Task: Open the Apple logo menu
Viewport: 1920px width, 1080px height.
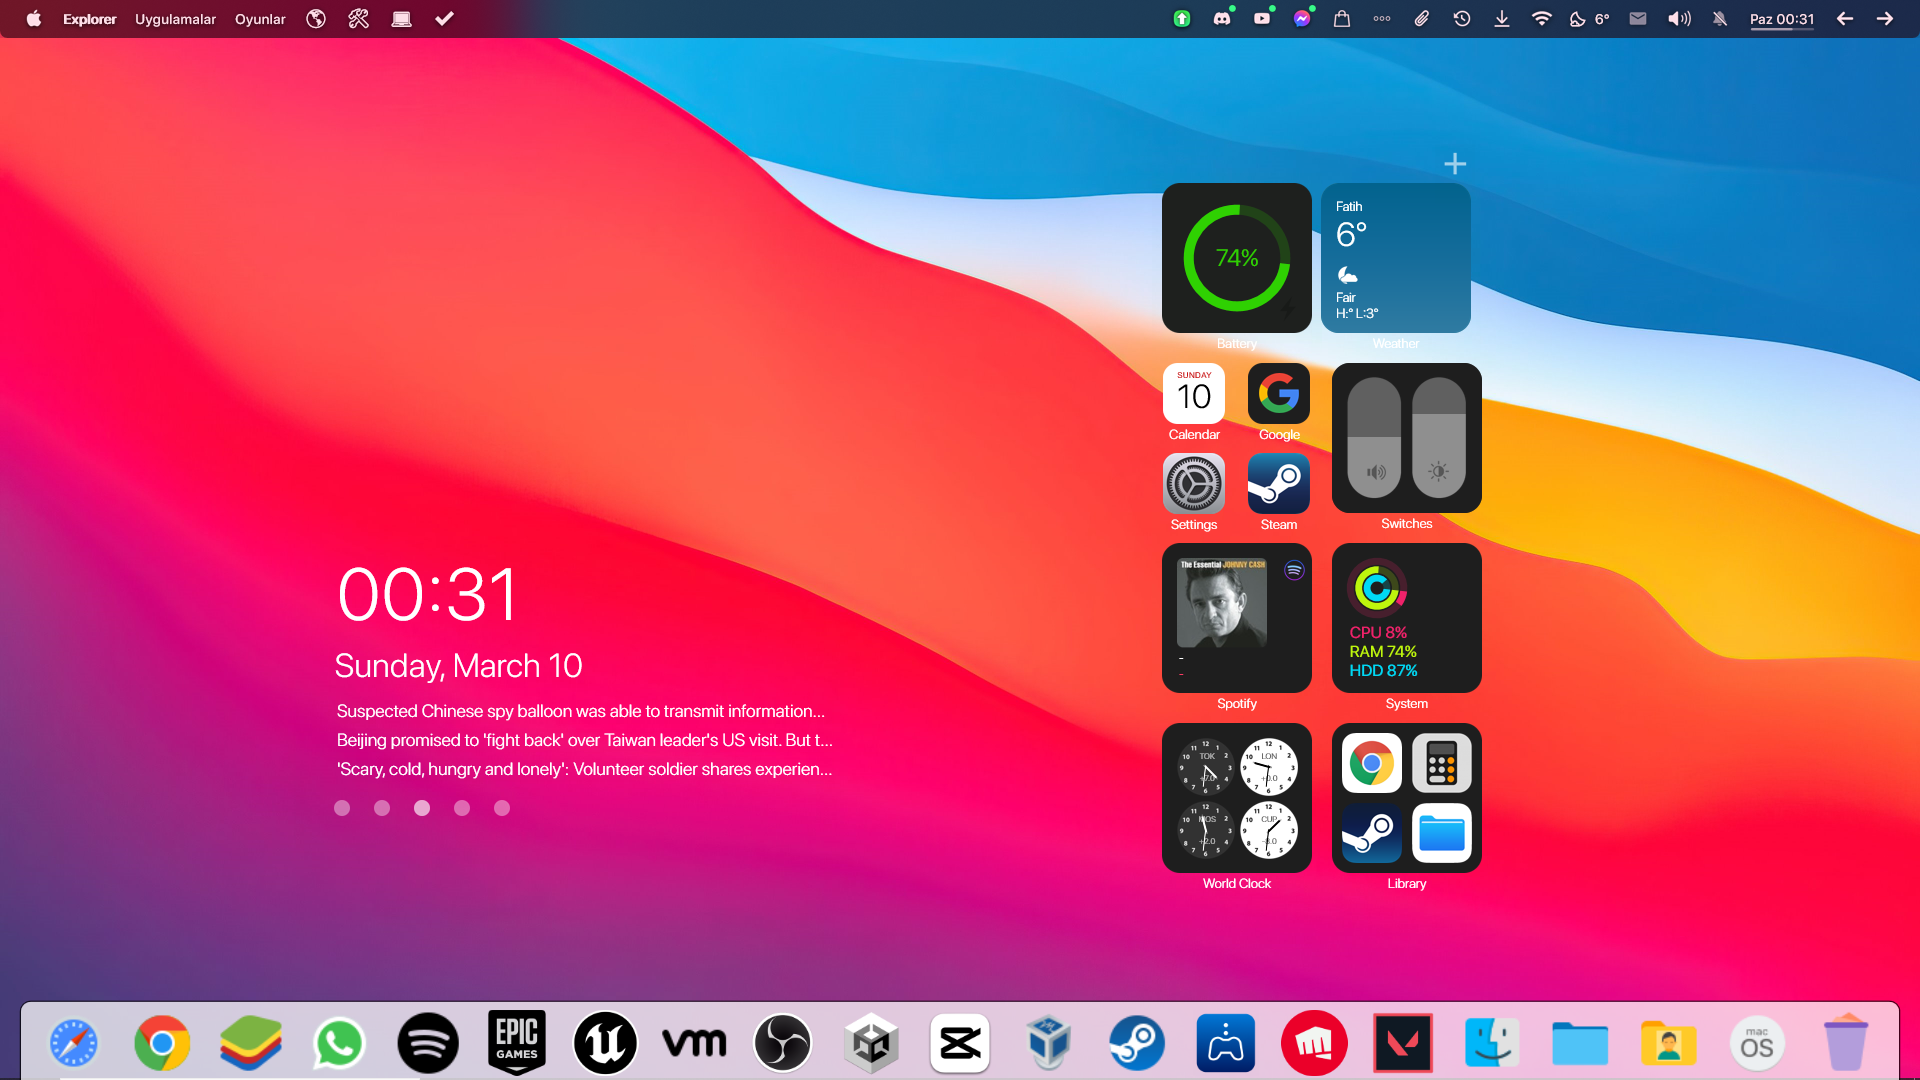Action: (33, 19)
